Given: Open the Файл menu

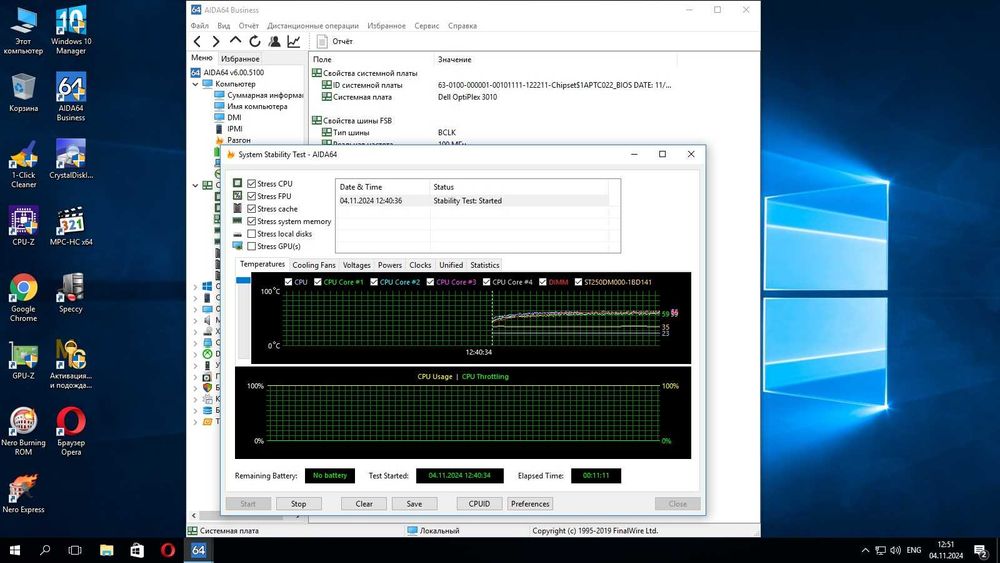Looking at the screenshot, I should click(200, 26).
